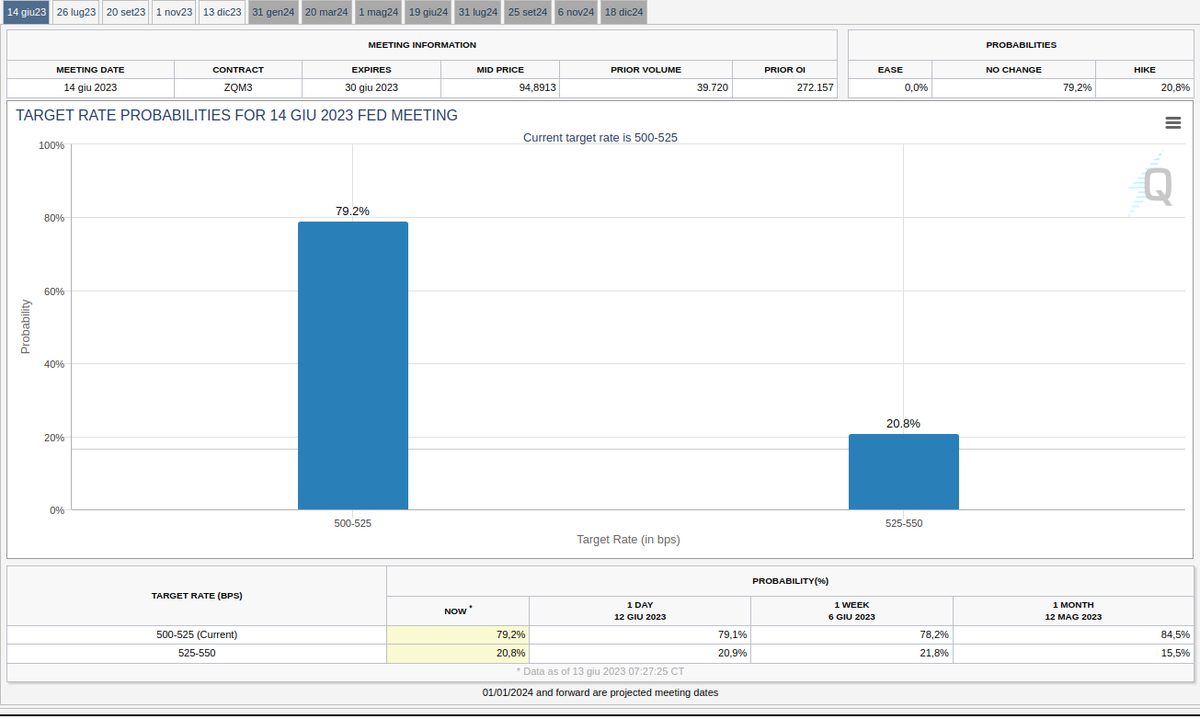Click the '1 WEEK 6 GIU 2023' column header

tap(854, 611)
